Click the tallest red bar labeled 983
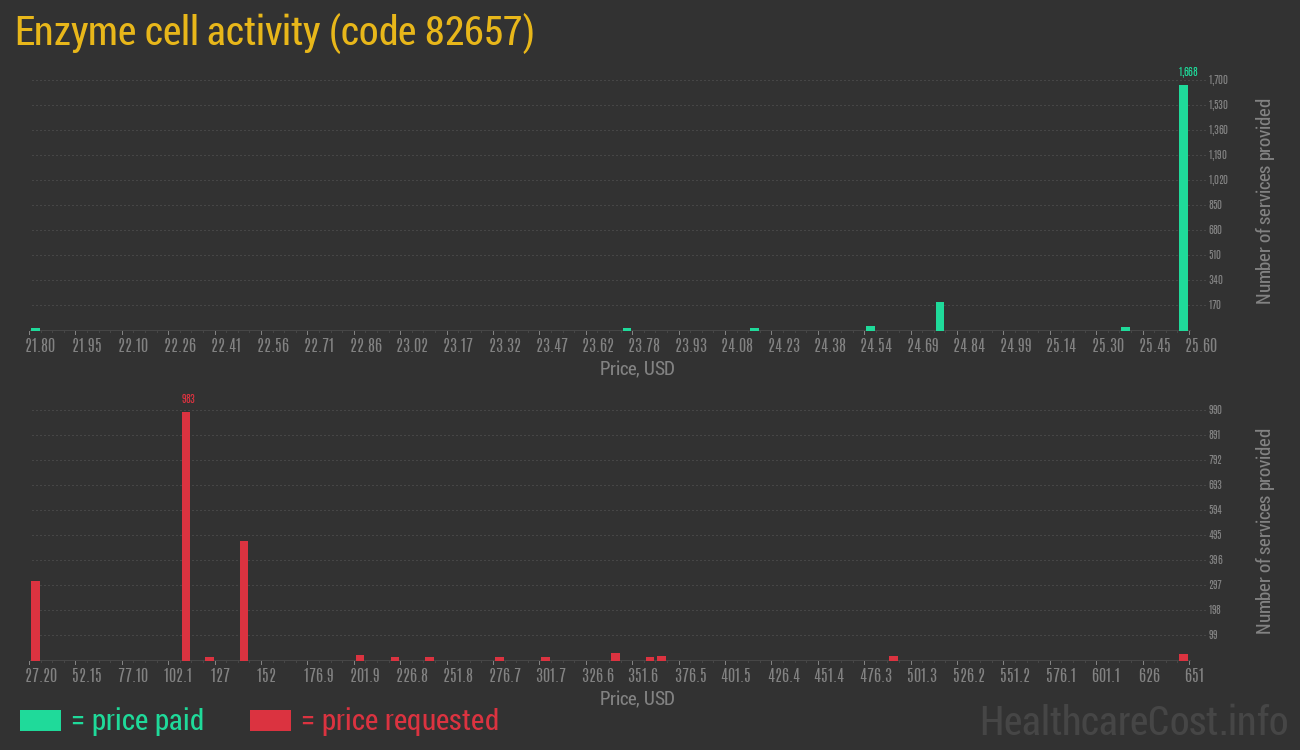The width and height of the screenshot is (1300, 750). pyautogui.click(x=186, y=535)
